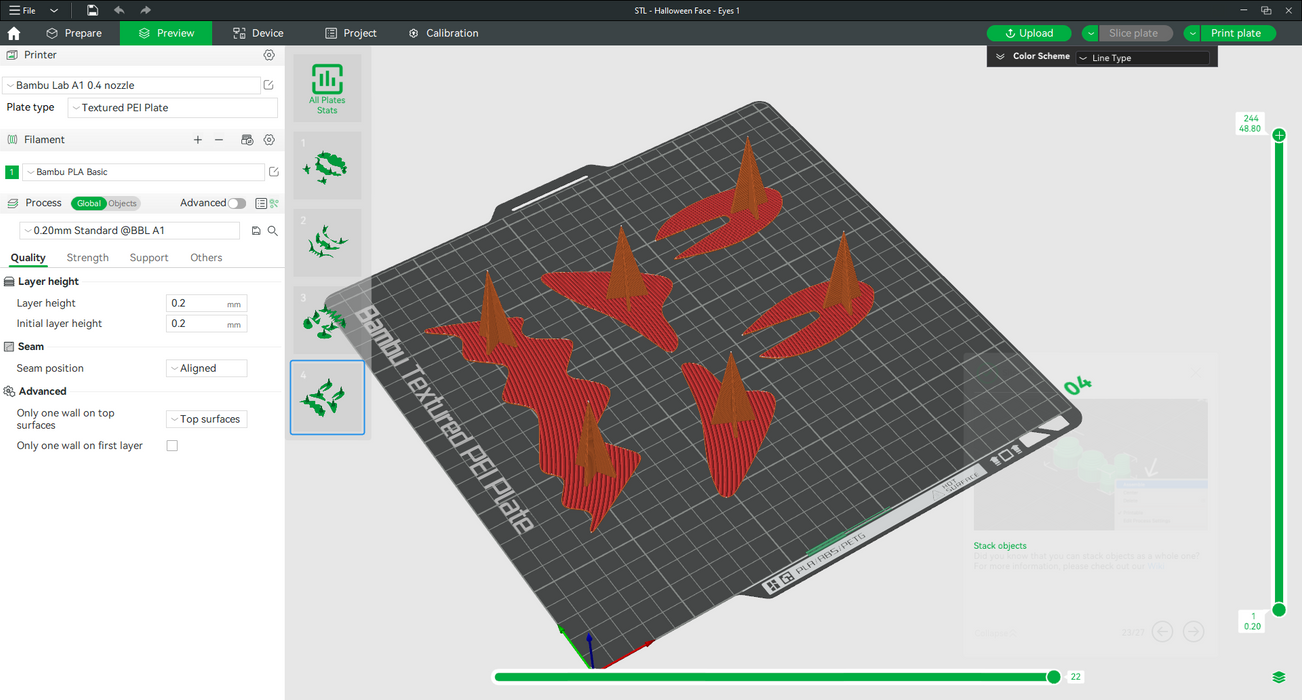
Task: Open the Strength settings tab
Action: click(88, 258)
